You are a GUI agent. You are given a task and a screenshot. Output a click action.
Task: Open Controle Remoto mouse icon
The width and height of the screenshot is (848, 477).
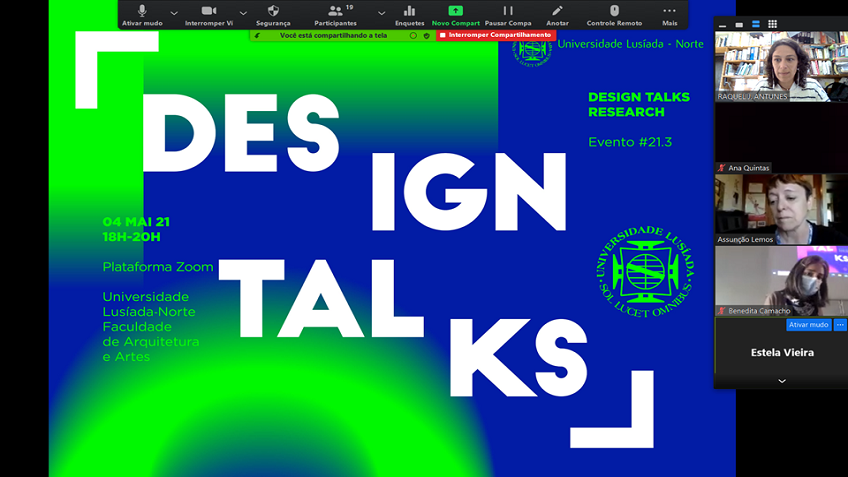point(614,11)
